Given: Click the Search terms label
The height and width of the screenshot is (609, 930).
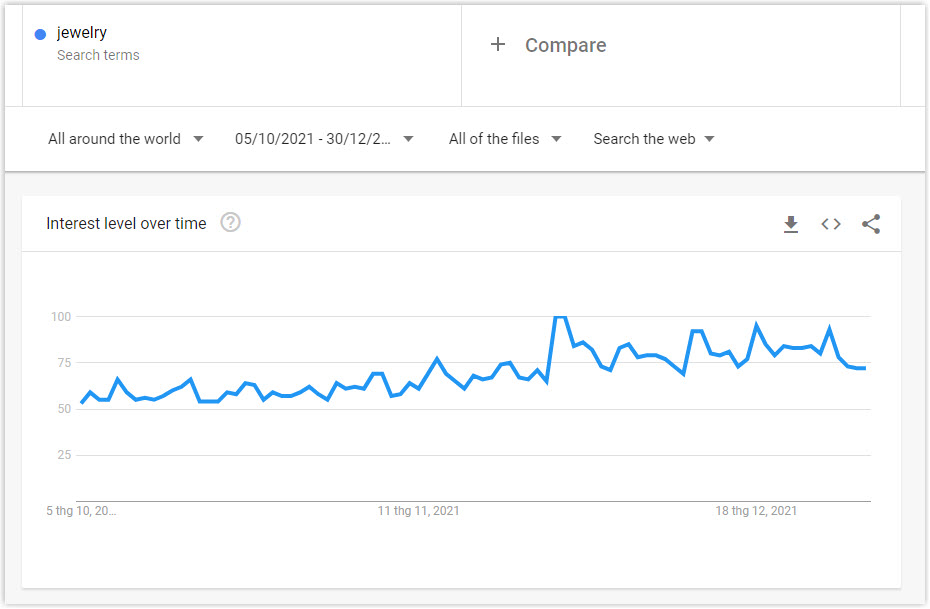Looking at the screenshot, I should [98, 55].
